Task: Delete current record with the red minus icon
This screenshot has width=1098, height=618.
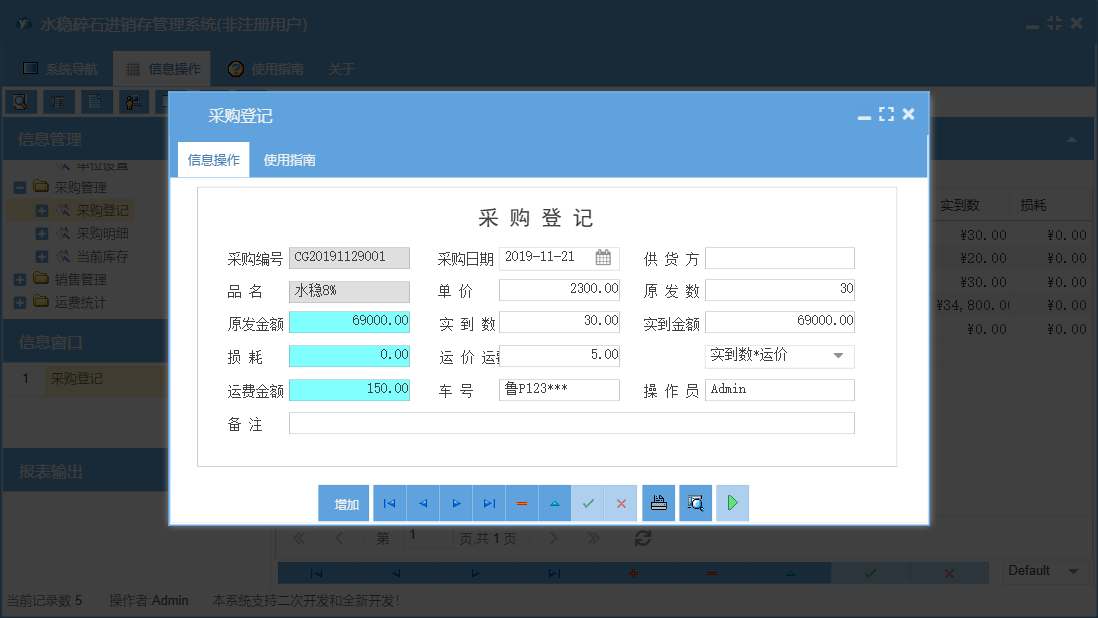Action: coord(522,503)
